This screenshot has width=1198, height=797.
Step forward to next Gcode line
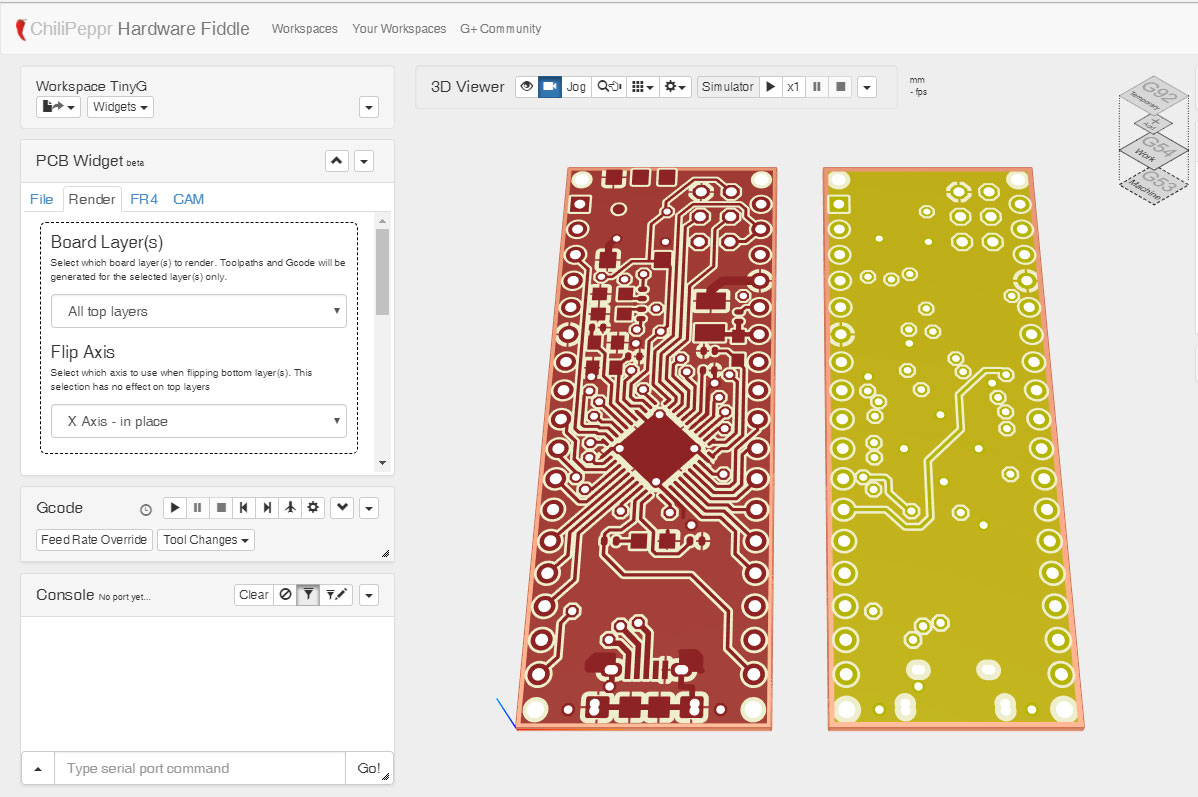coord(267,507)
